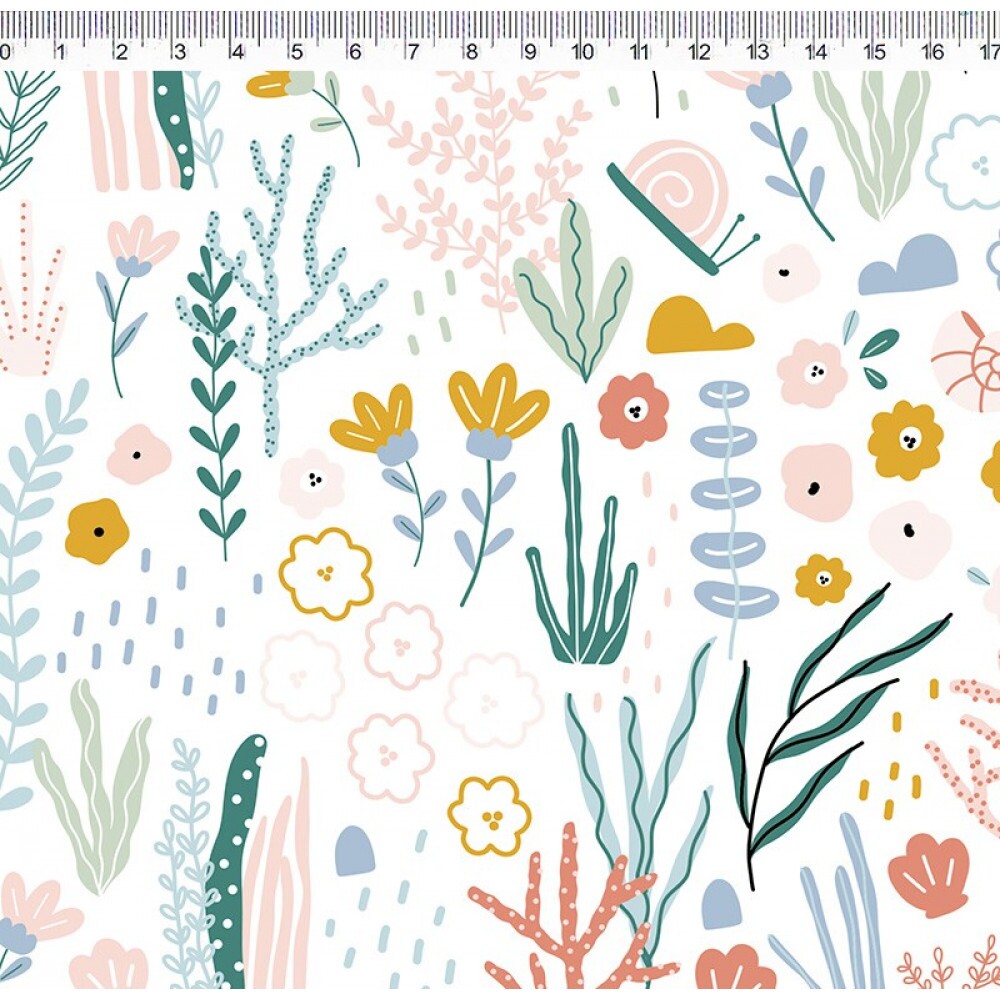Image resolution: width=1000 pixels, height=1000 pixels.
Task: Click the dark green leafy stem plant
Action: click(x=216, y=400)
